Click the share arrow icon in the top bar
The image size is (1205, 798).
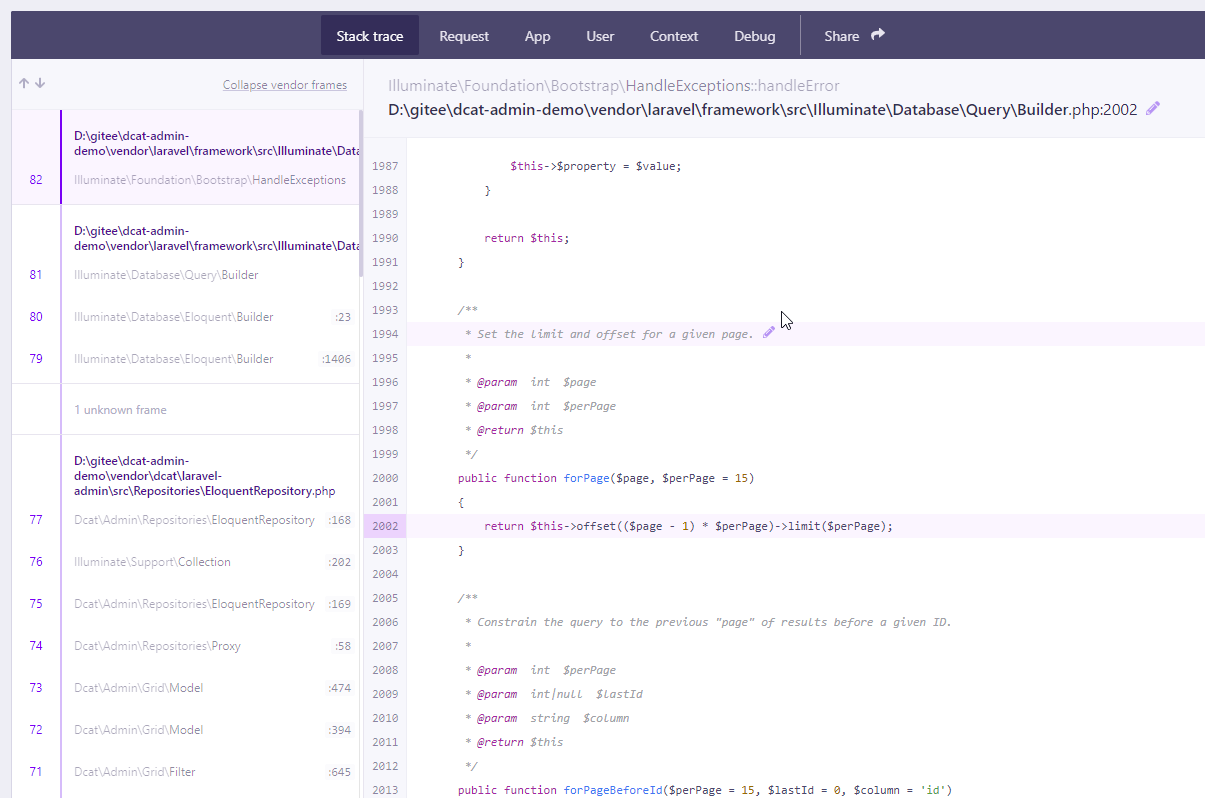879,35
